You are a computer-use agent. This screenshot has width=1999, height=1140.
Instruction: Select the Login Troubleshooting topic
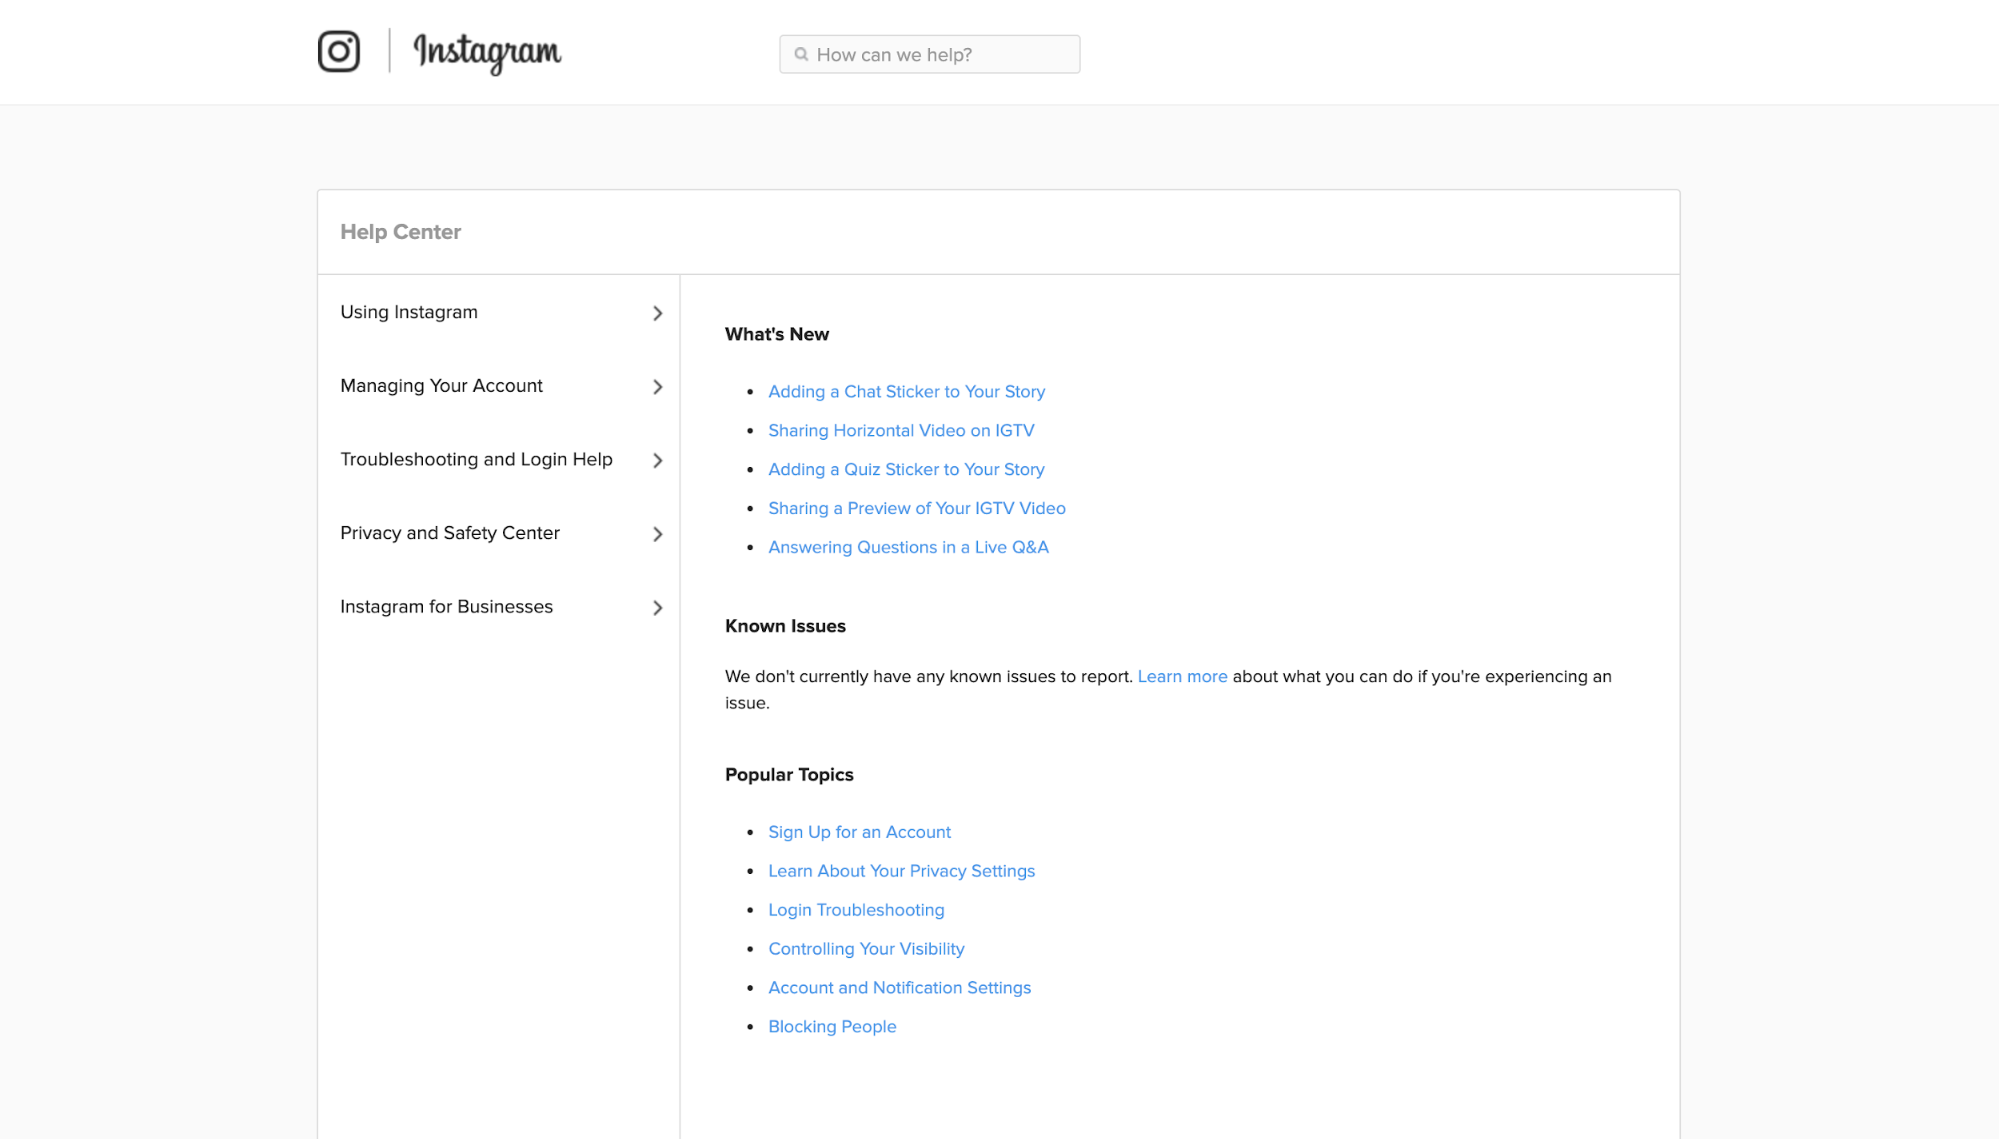(857, 909)
